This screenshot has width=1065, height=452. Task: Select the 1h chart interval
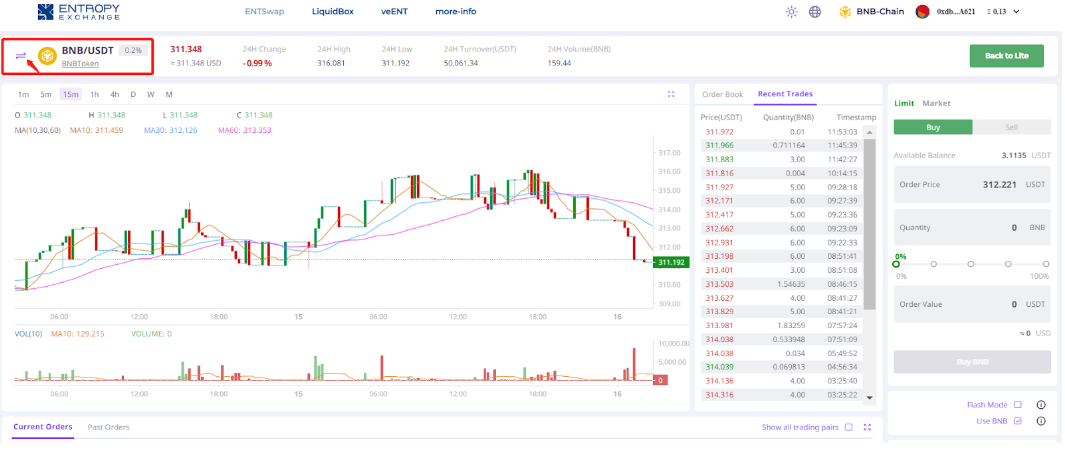(94, 94)
